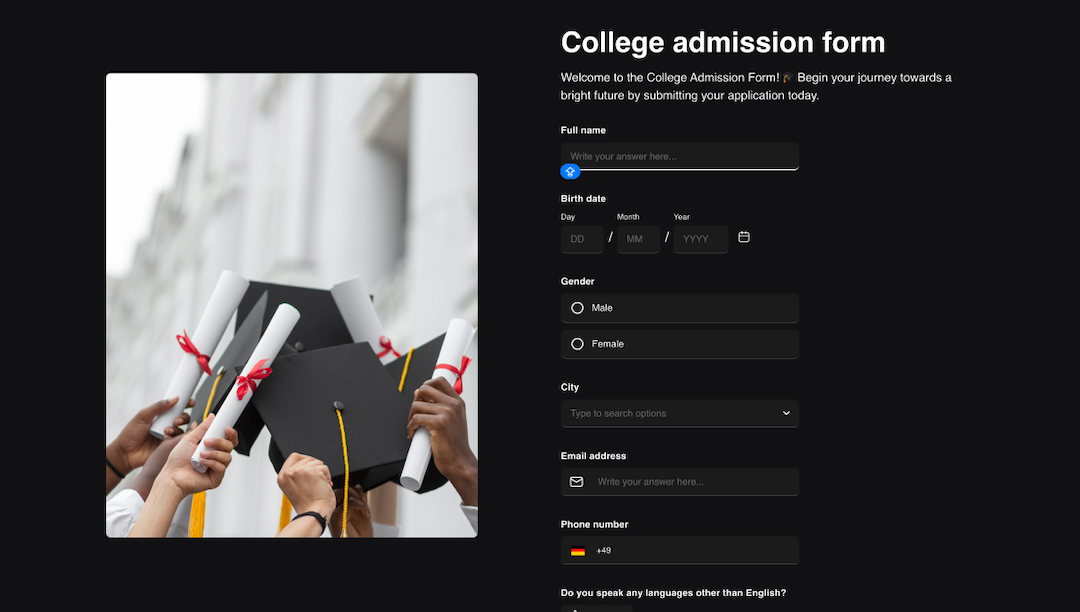Click the German flag in phone field
1080x612 pixels.
pyautogui.click(x=578, y=549)
